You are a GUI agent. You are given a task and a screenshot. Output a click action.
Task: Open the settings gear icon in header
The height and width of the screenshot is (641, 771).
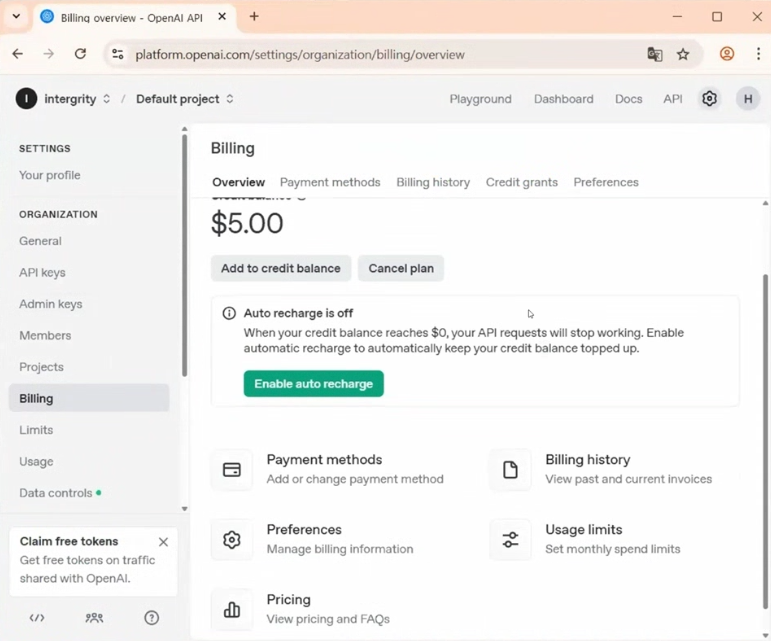[x=709, y=99]
